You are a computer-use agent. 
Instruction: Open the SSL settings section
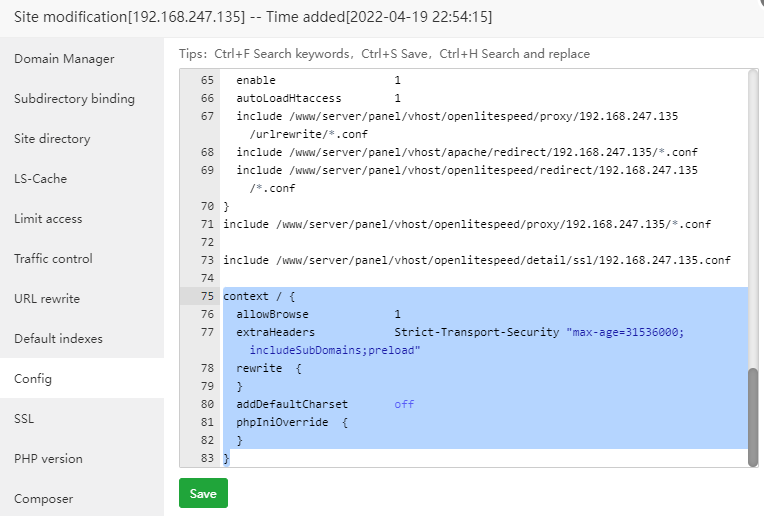24,419
